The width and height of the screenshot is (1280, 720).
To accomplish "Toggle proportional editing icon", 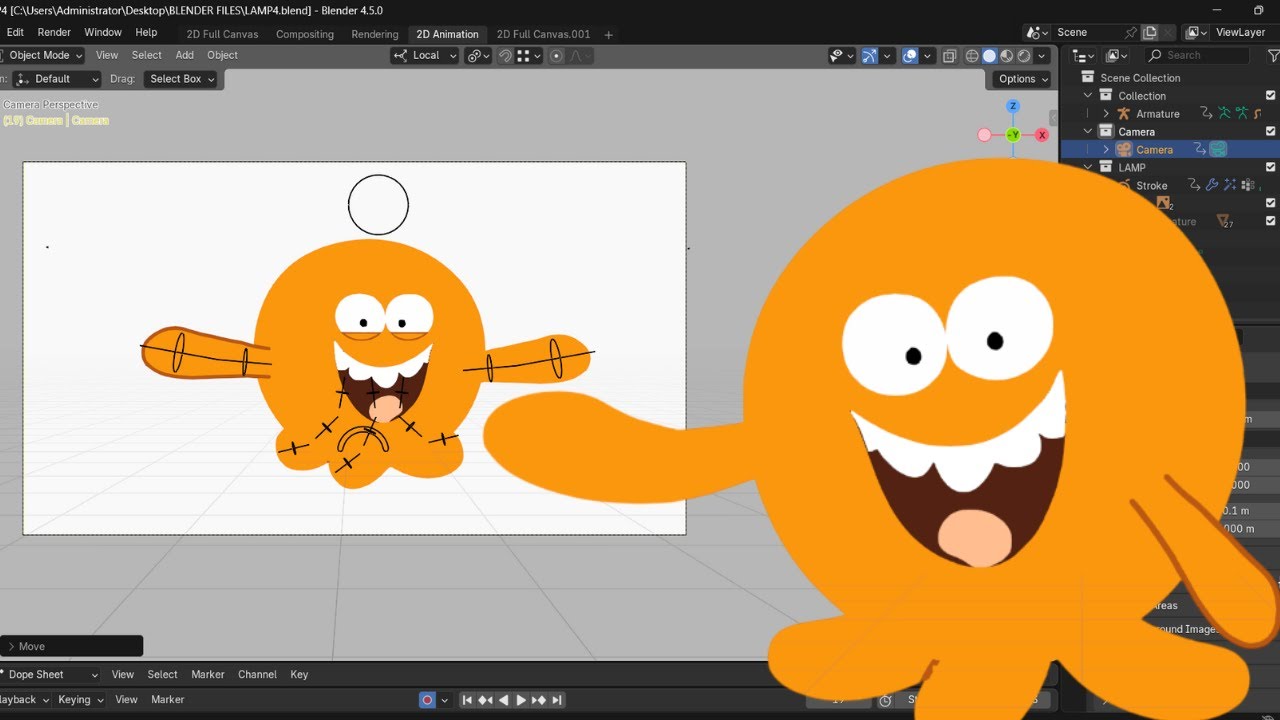I will [x=556, y=56].
